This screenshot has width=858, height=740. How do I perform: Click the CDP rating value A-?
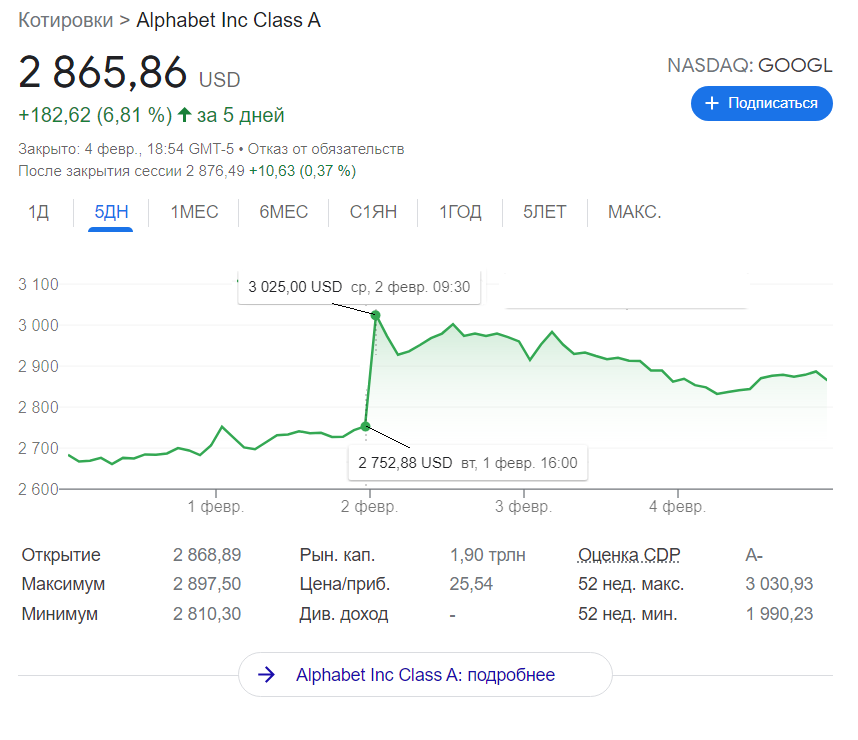pyautogui.click(x=754, y=555)
